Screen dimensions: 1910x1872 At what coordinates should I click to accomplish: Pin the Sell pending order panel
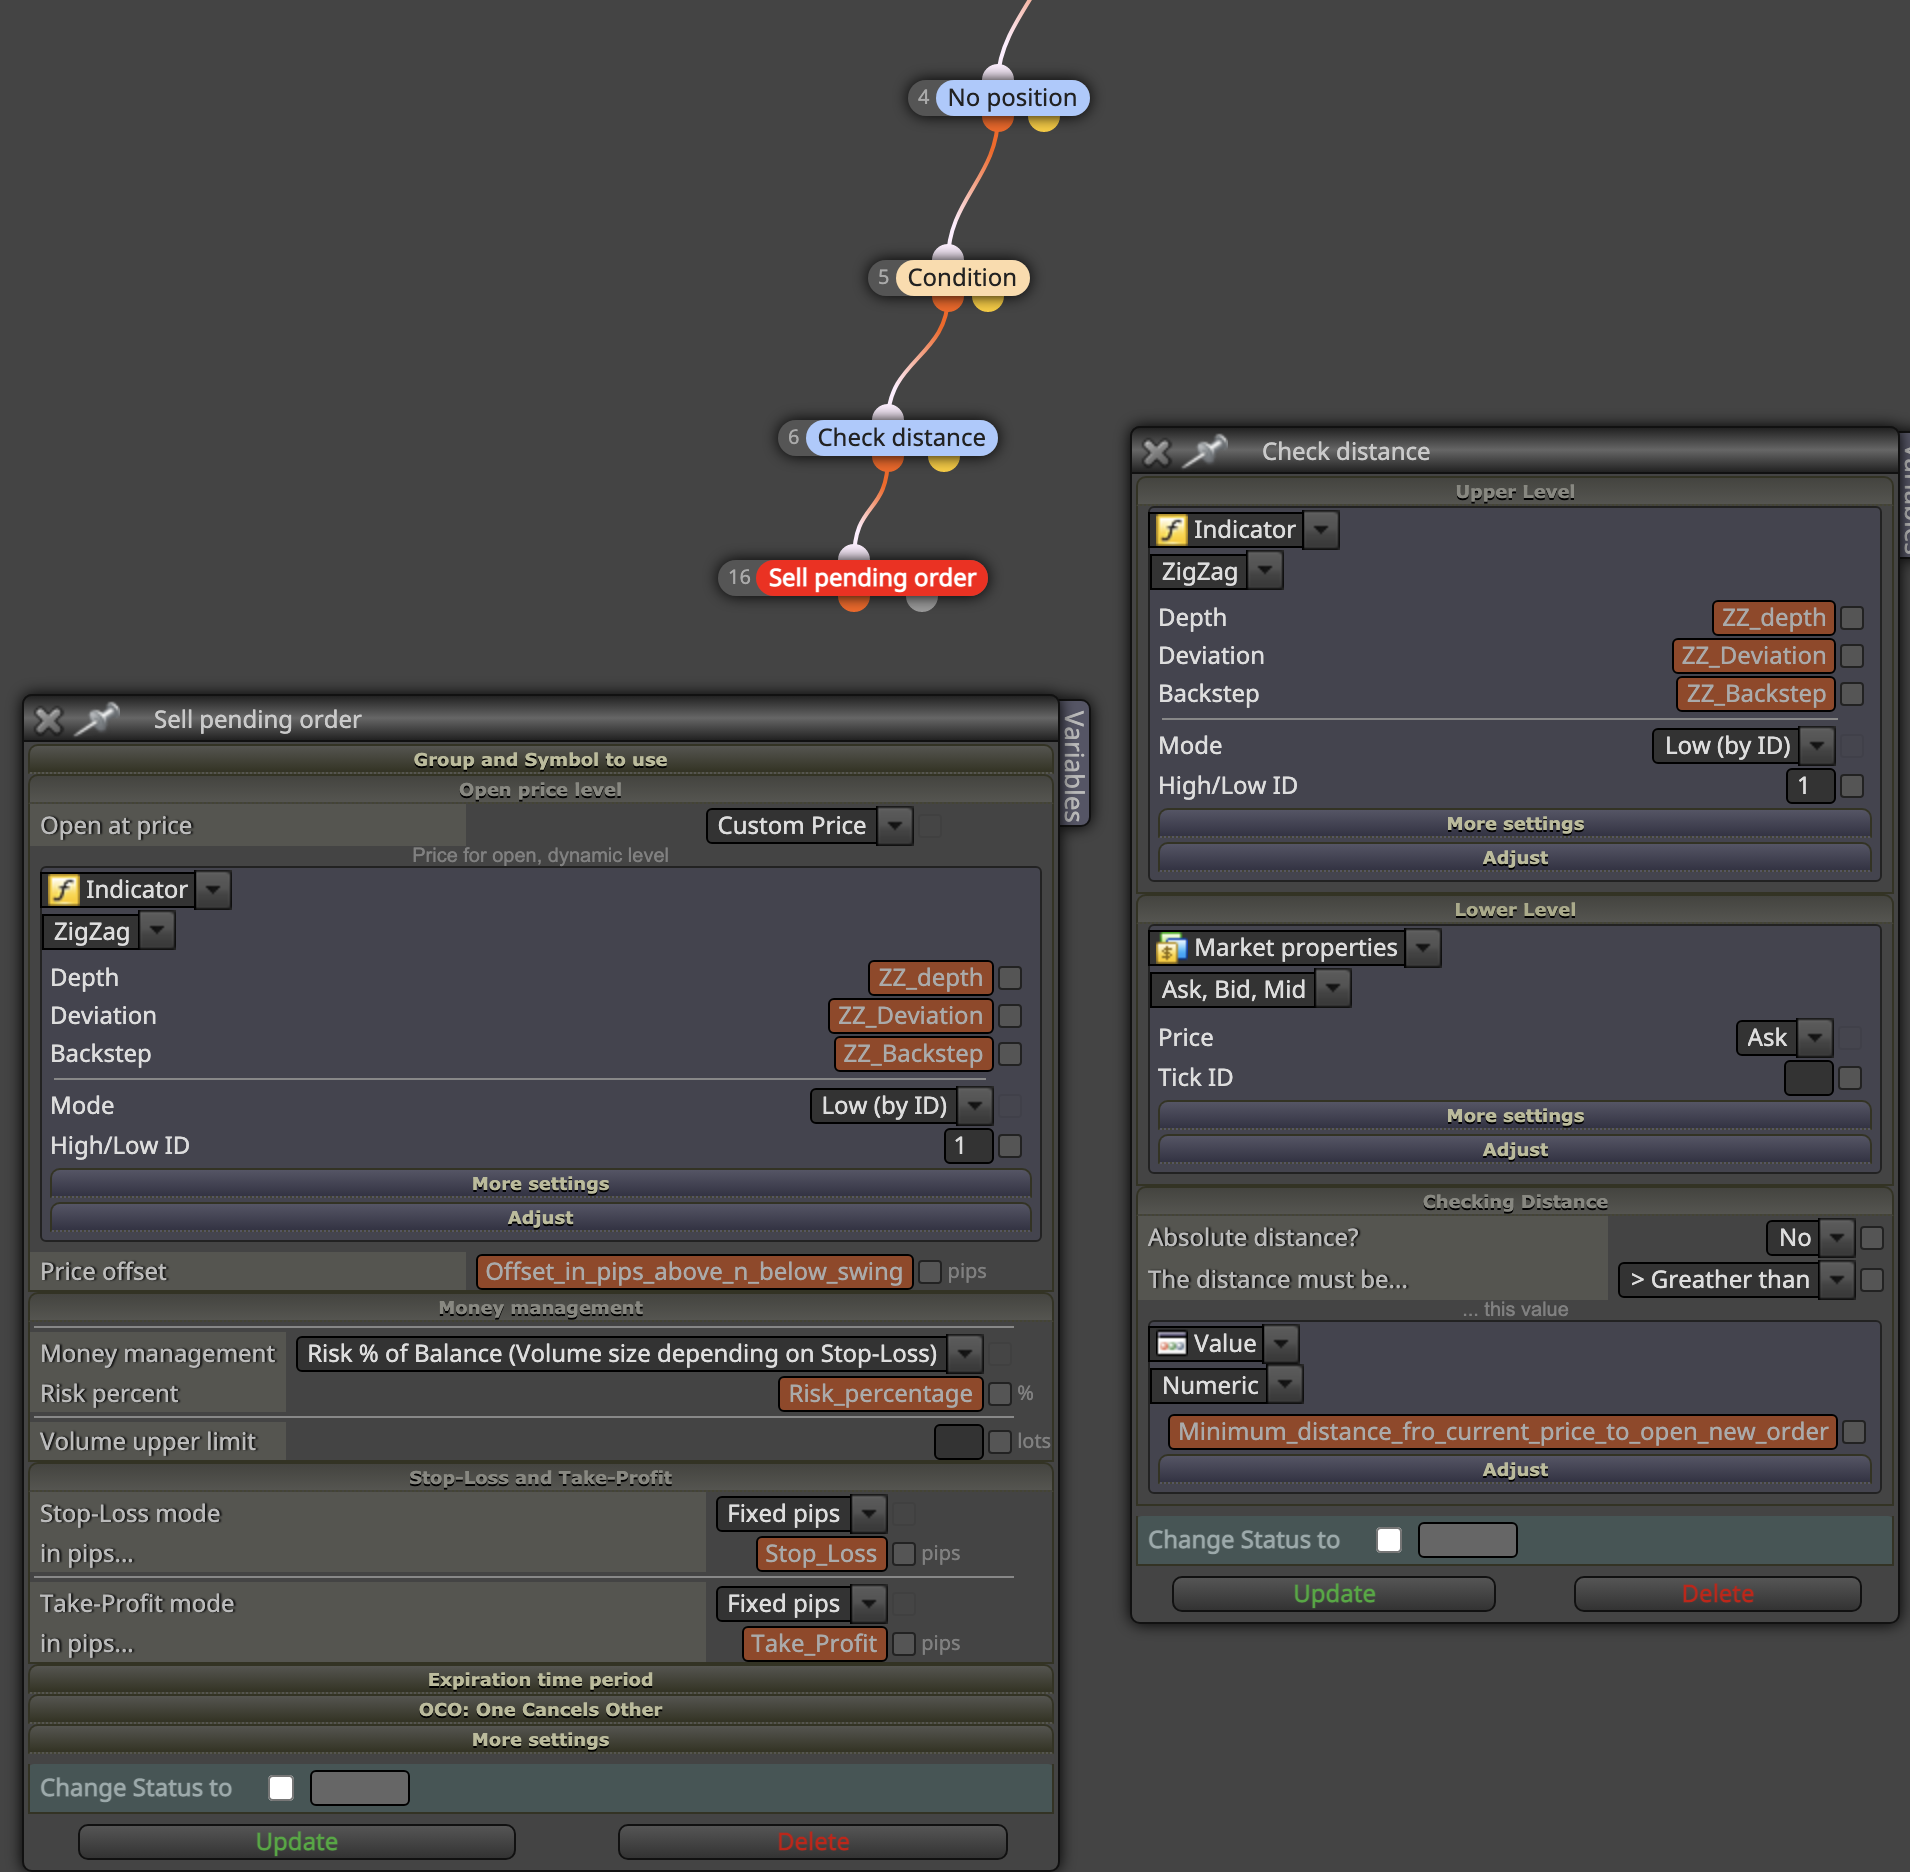coord(98,718)
